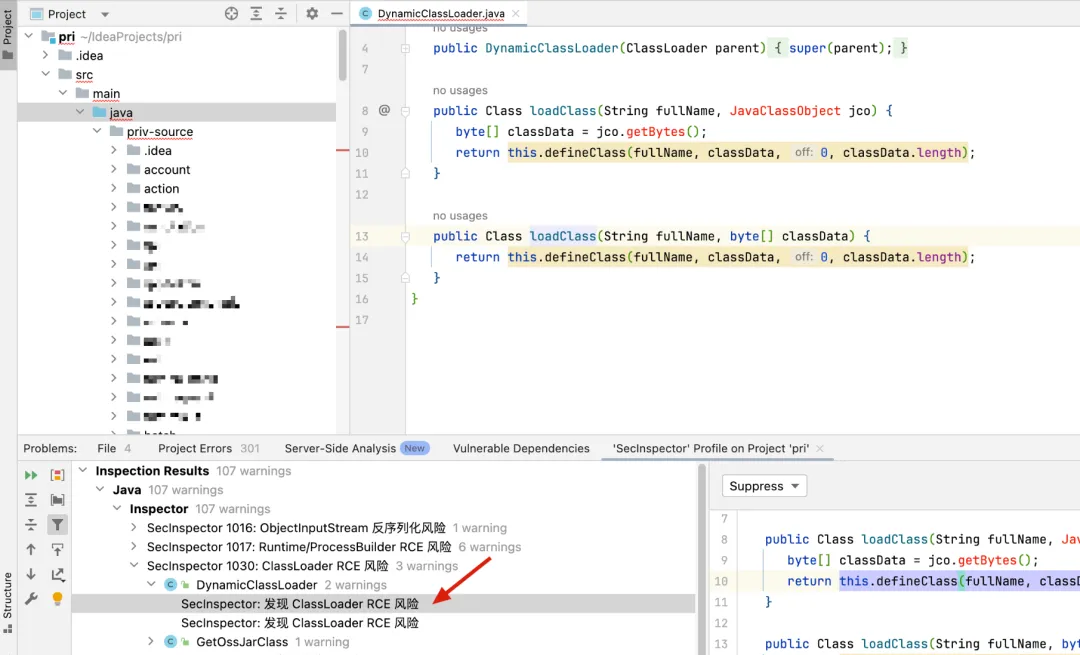
Task: Open Project panel gear options
Action: point(312,14)
